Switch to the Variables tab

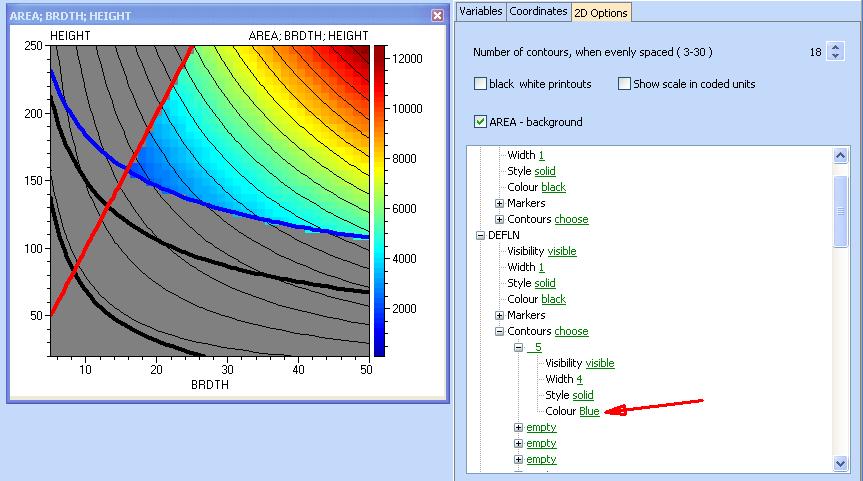pos(480,12)
